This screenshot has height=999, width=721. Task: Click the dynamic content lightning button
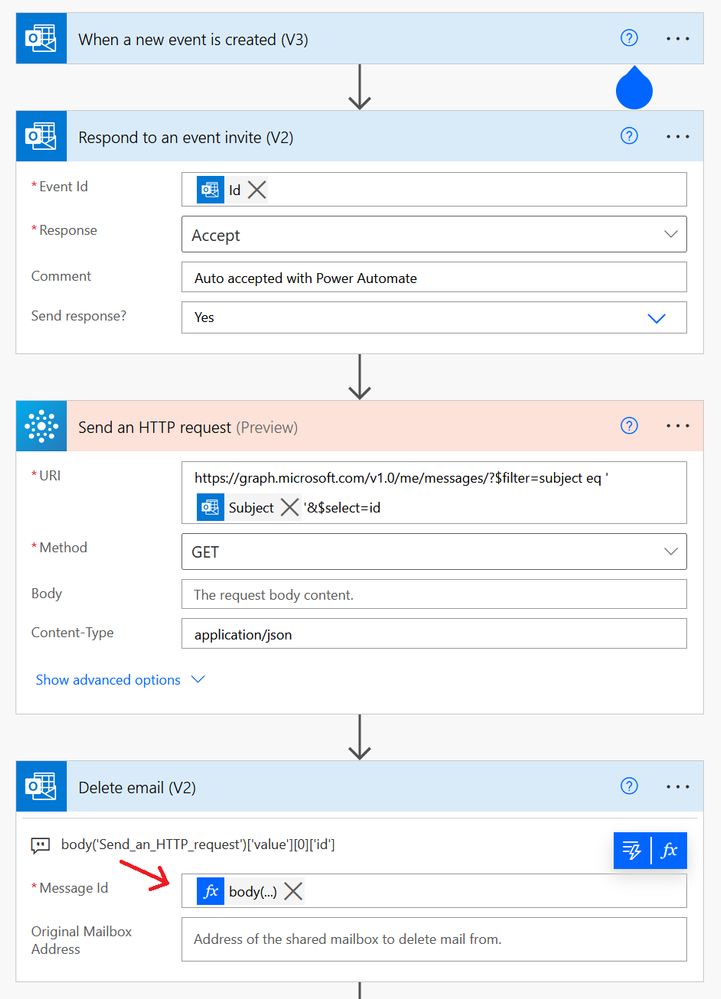tap(632, 851)
